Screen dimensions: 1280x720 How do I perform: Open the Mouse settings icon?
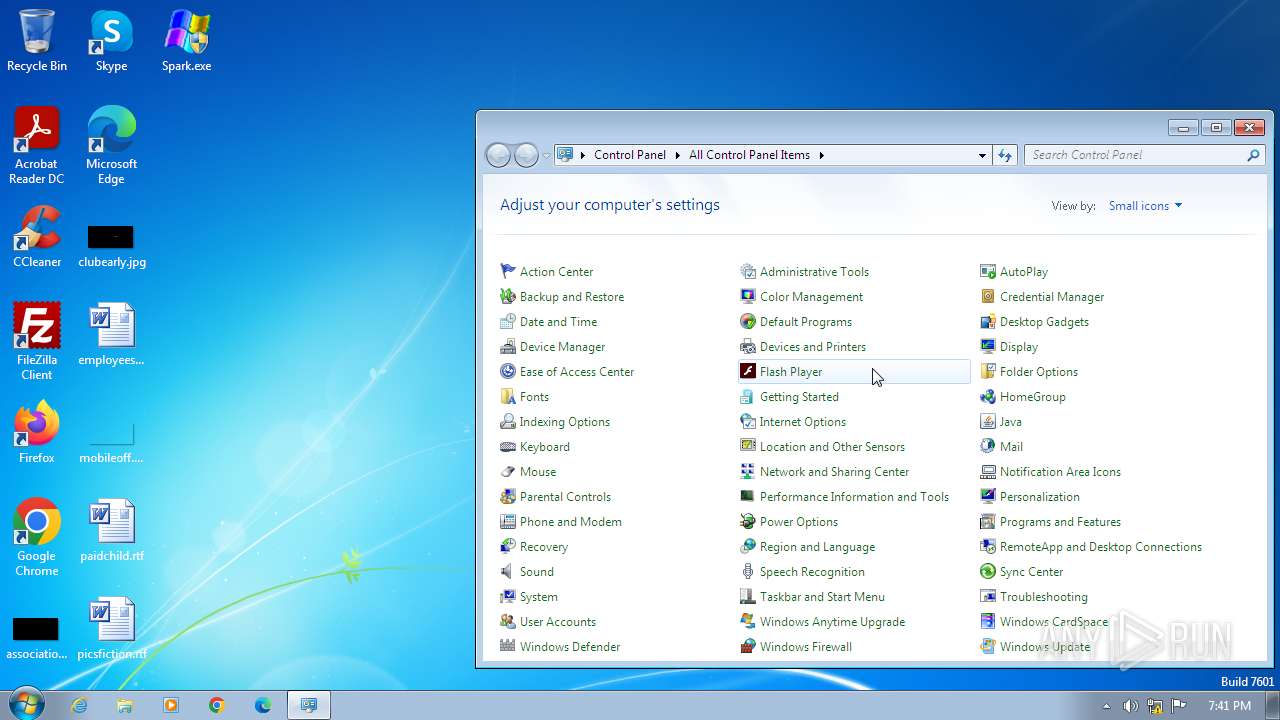pyautogui.click(x=508, y=472)
